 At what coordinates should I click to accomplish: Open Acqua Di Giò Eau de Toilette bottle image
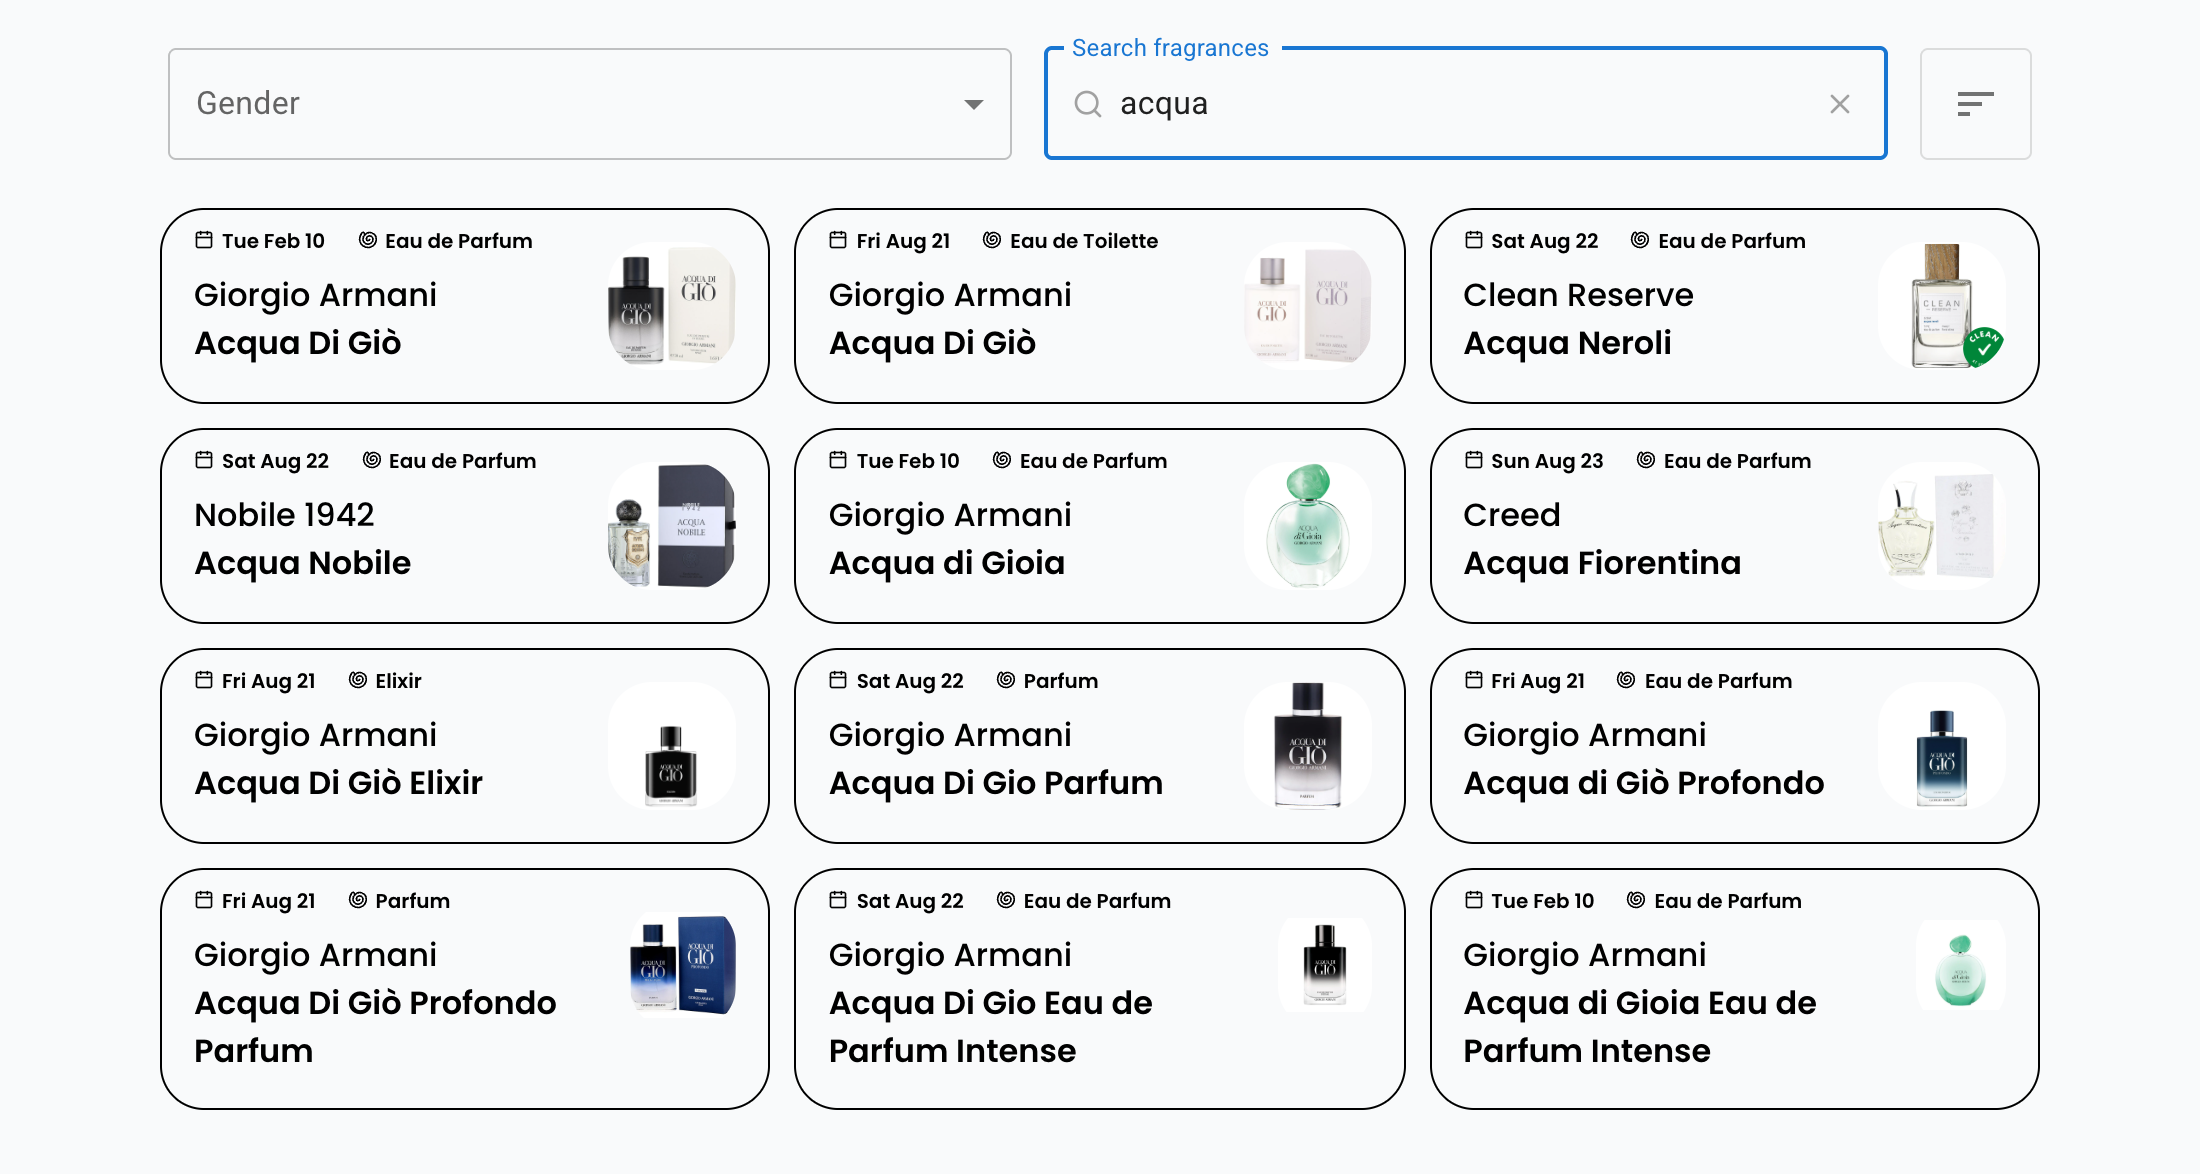(1307, 306)
